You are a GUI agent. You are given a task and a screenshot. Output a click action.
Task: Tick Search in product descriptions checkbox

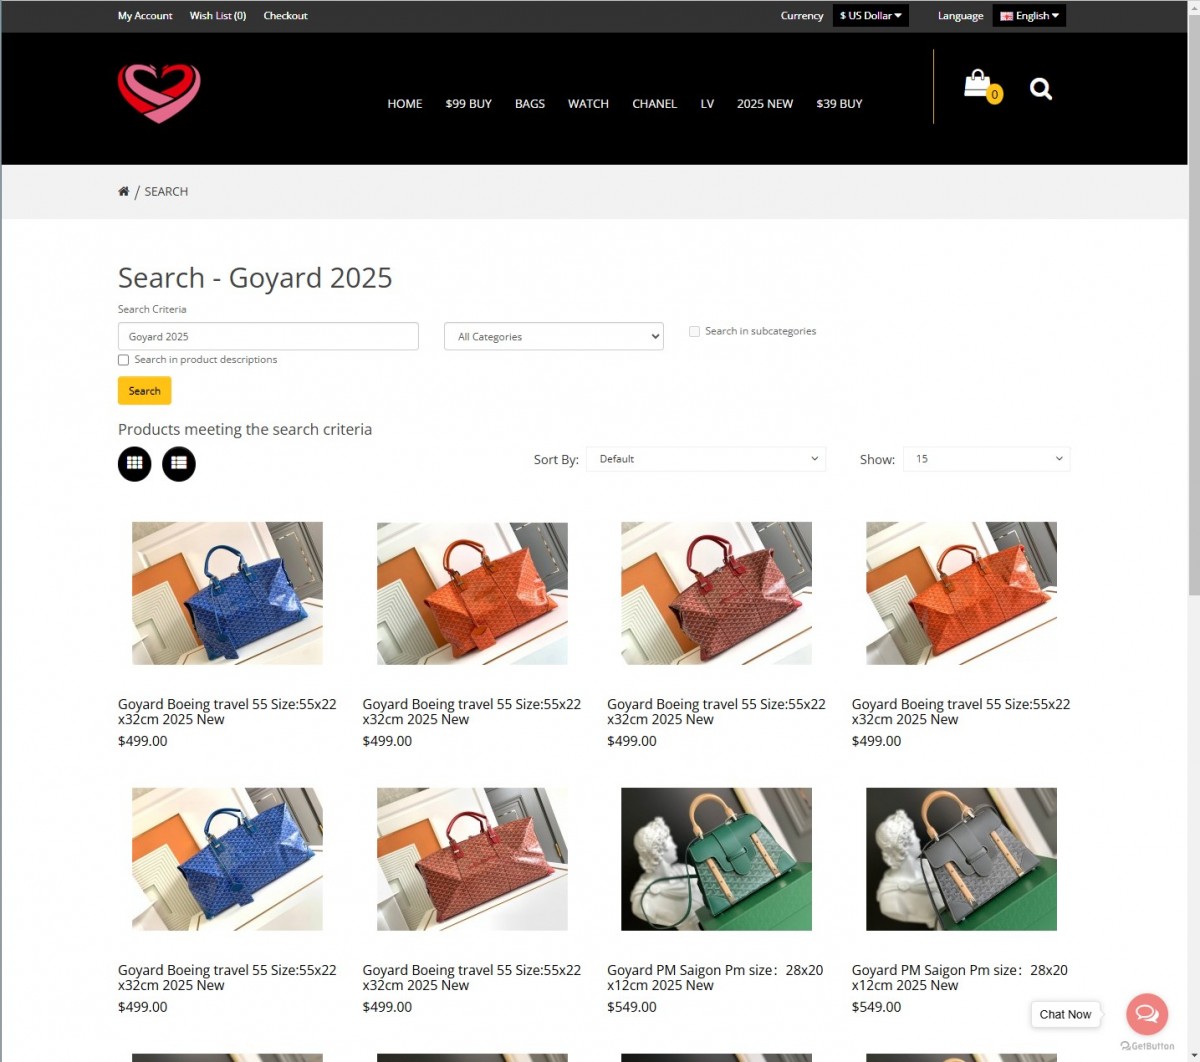coord(124,360)
